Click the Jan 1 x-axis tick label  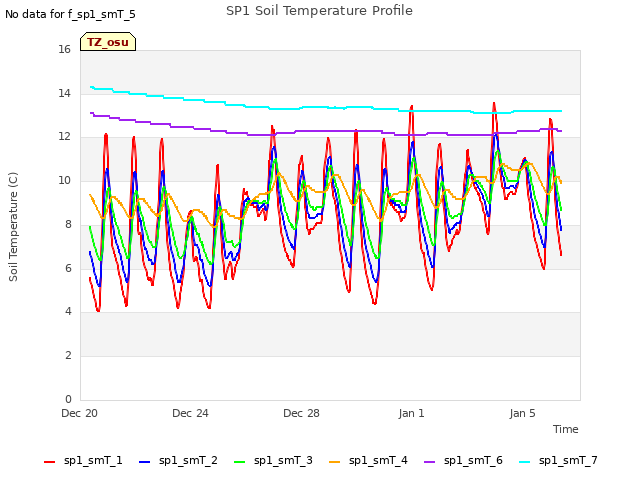pos(411,413)
